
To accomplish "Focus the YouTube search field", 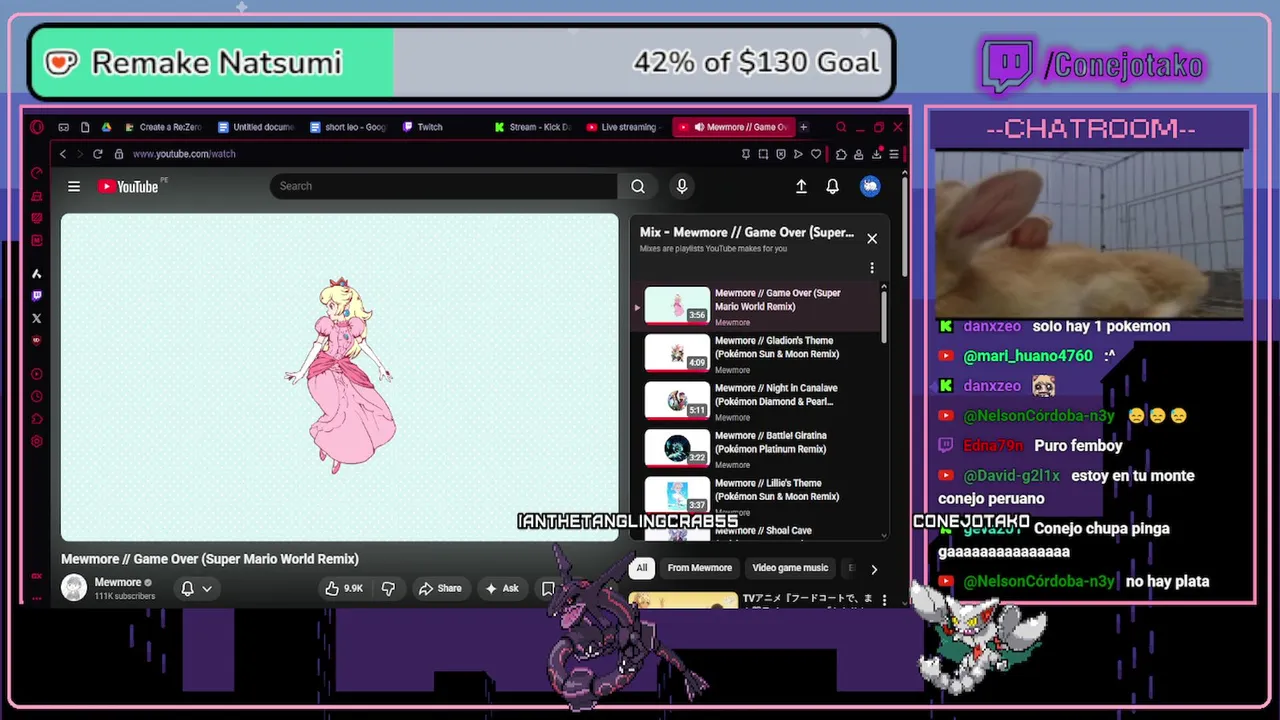I will (x=444, y=186).
